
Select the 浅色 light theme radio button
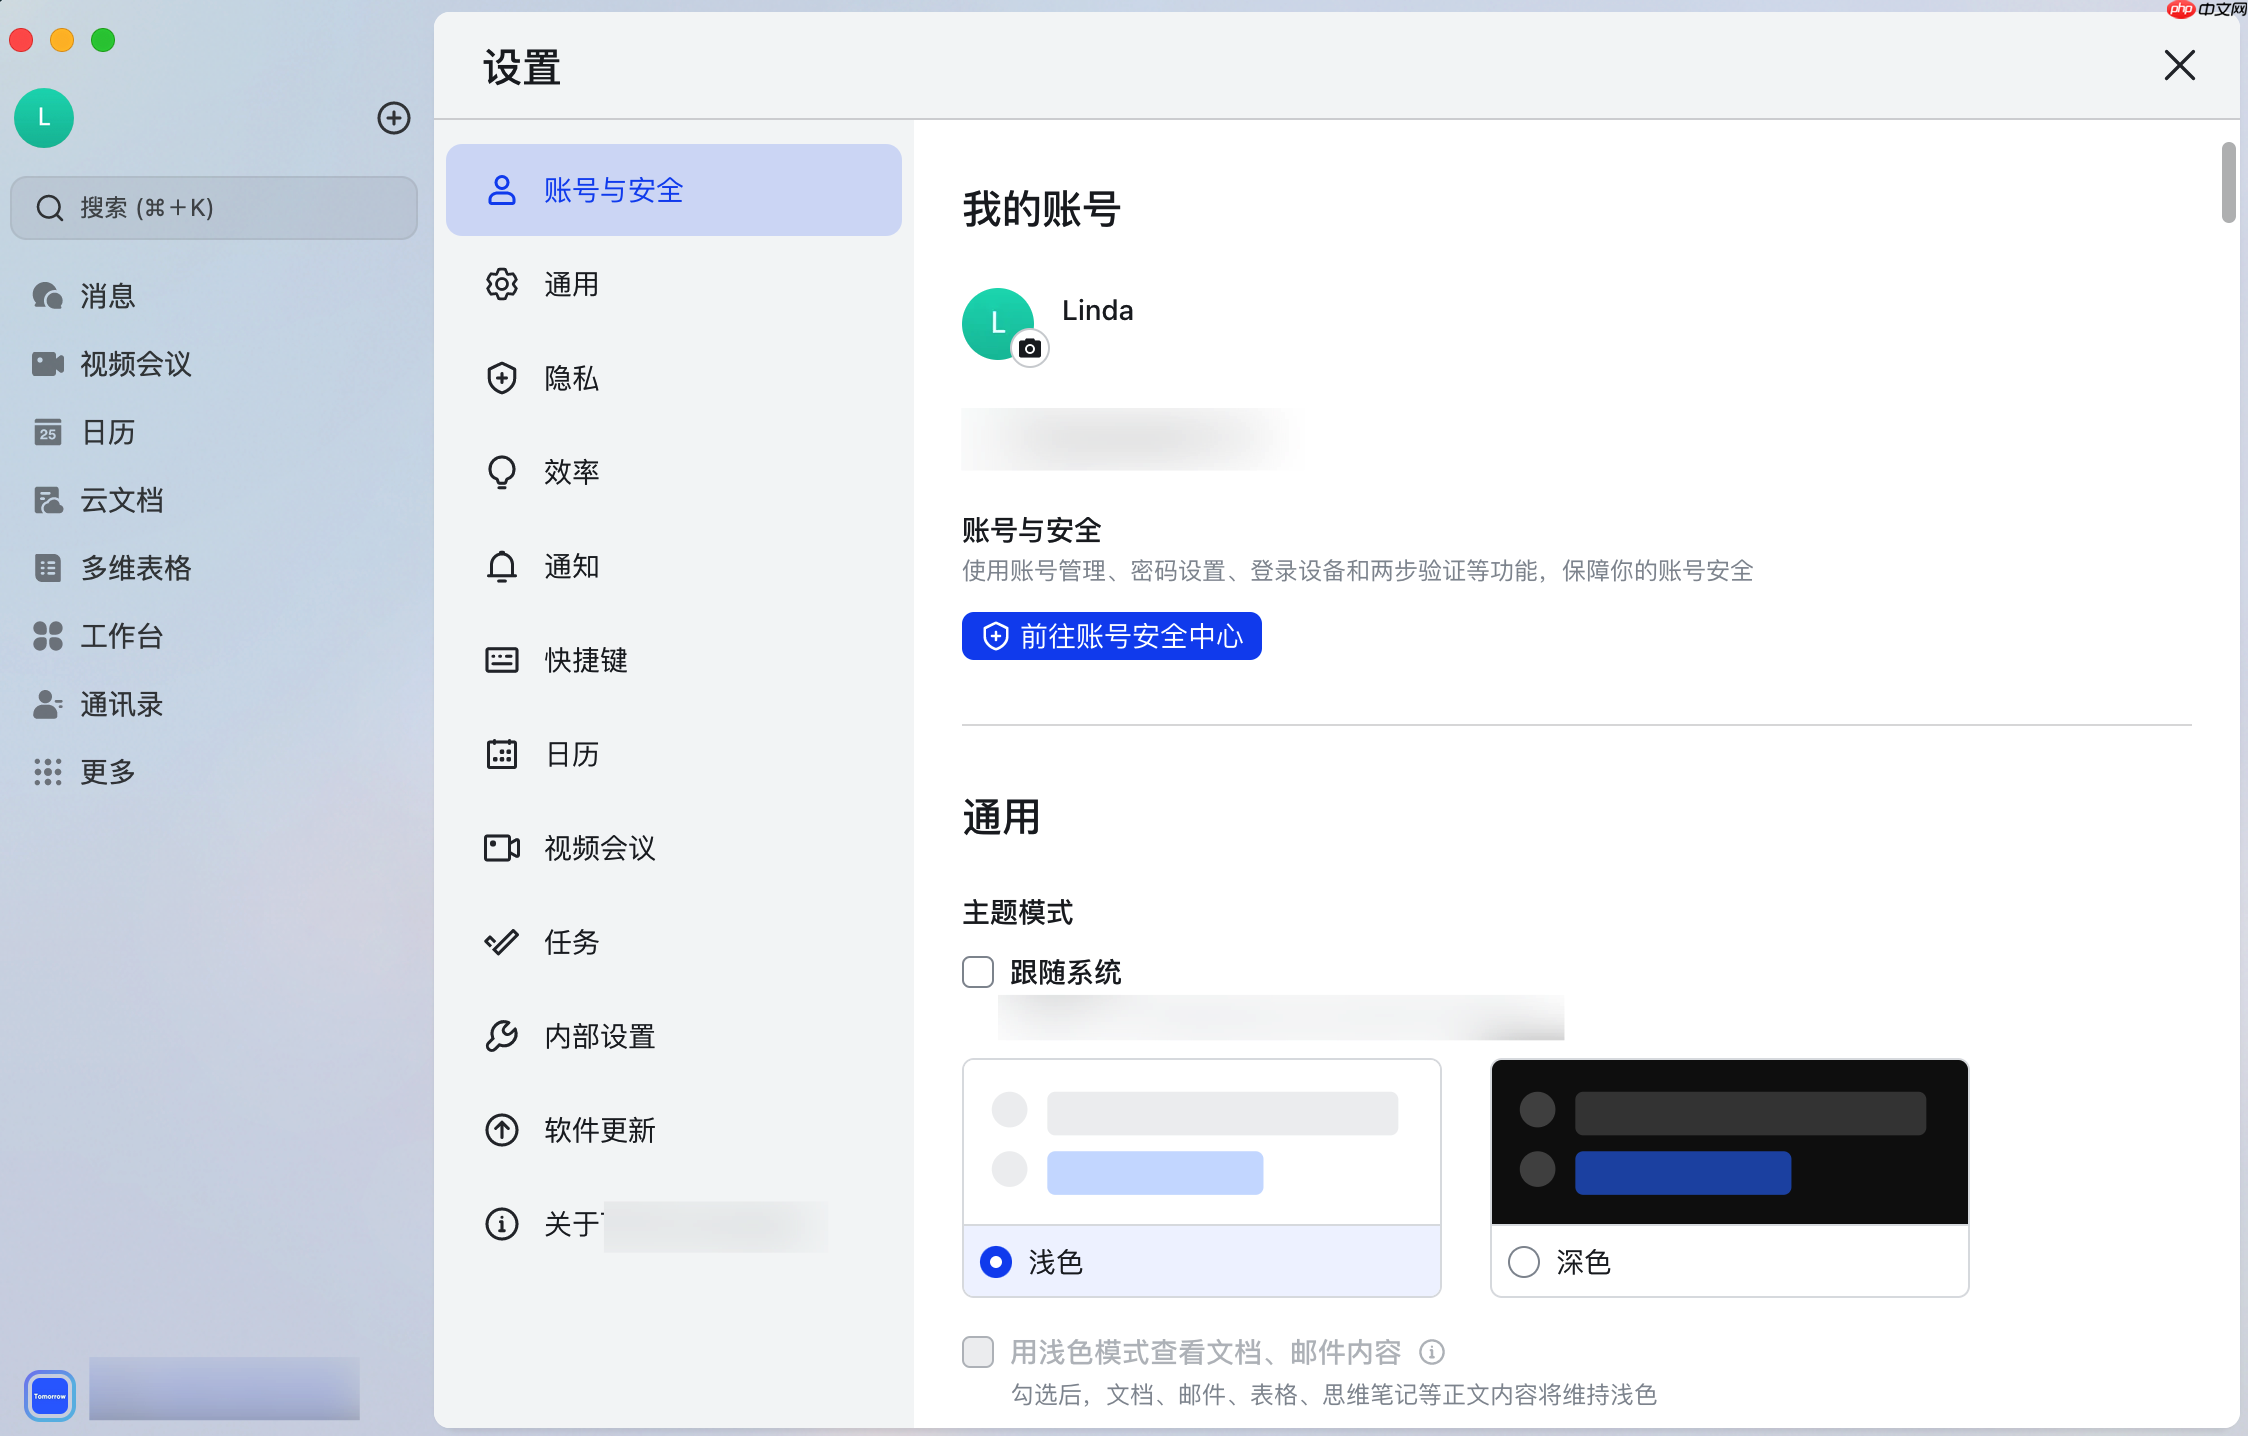click(996, 1262)
